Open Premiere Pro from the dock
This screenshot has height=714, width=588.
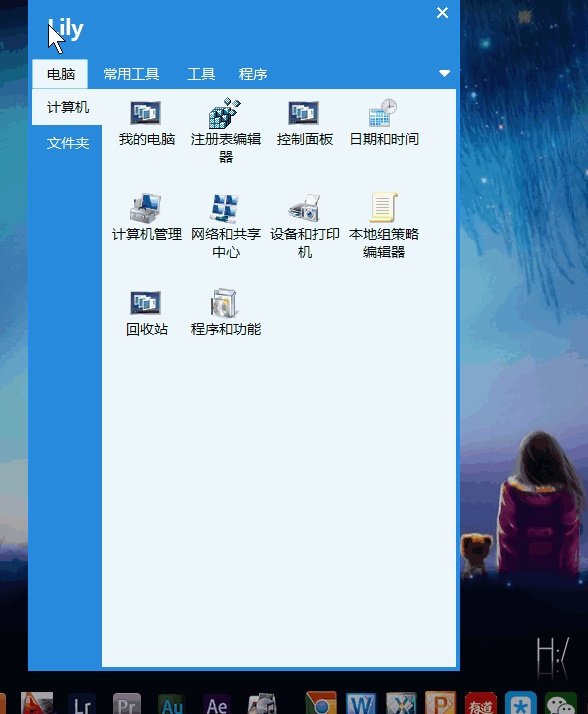click(x=127, y=703)
